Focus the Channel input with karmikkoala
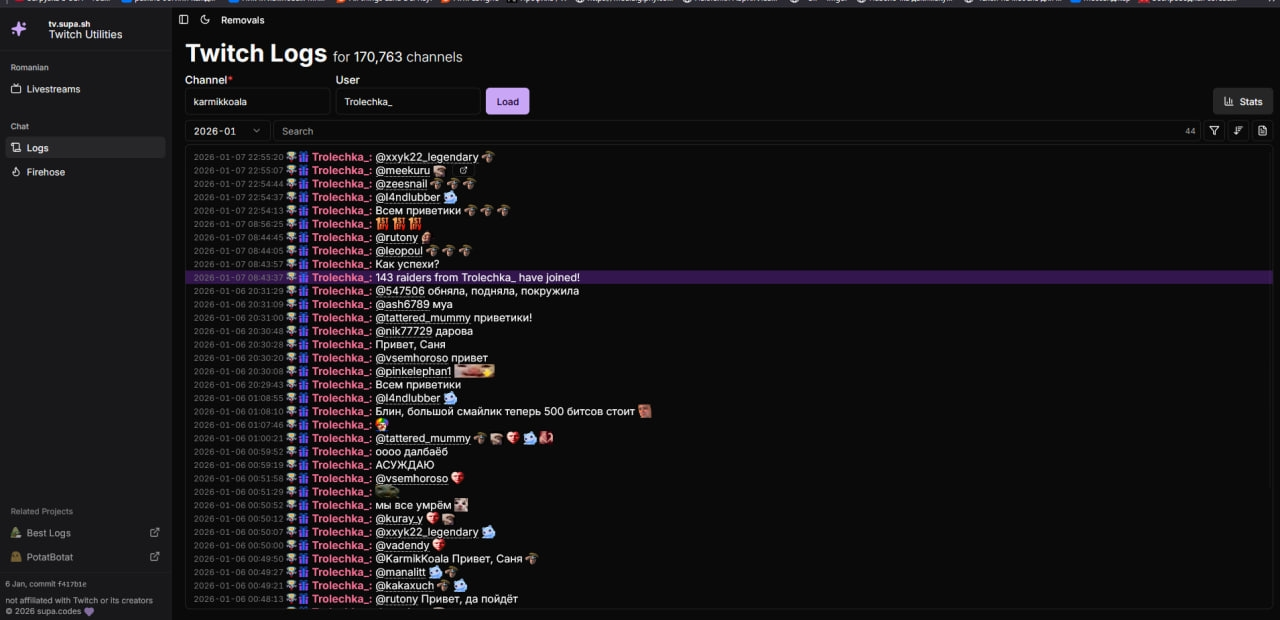Viewport: 1280px width, 620px height. [x=257, y=101]
